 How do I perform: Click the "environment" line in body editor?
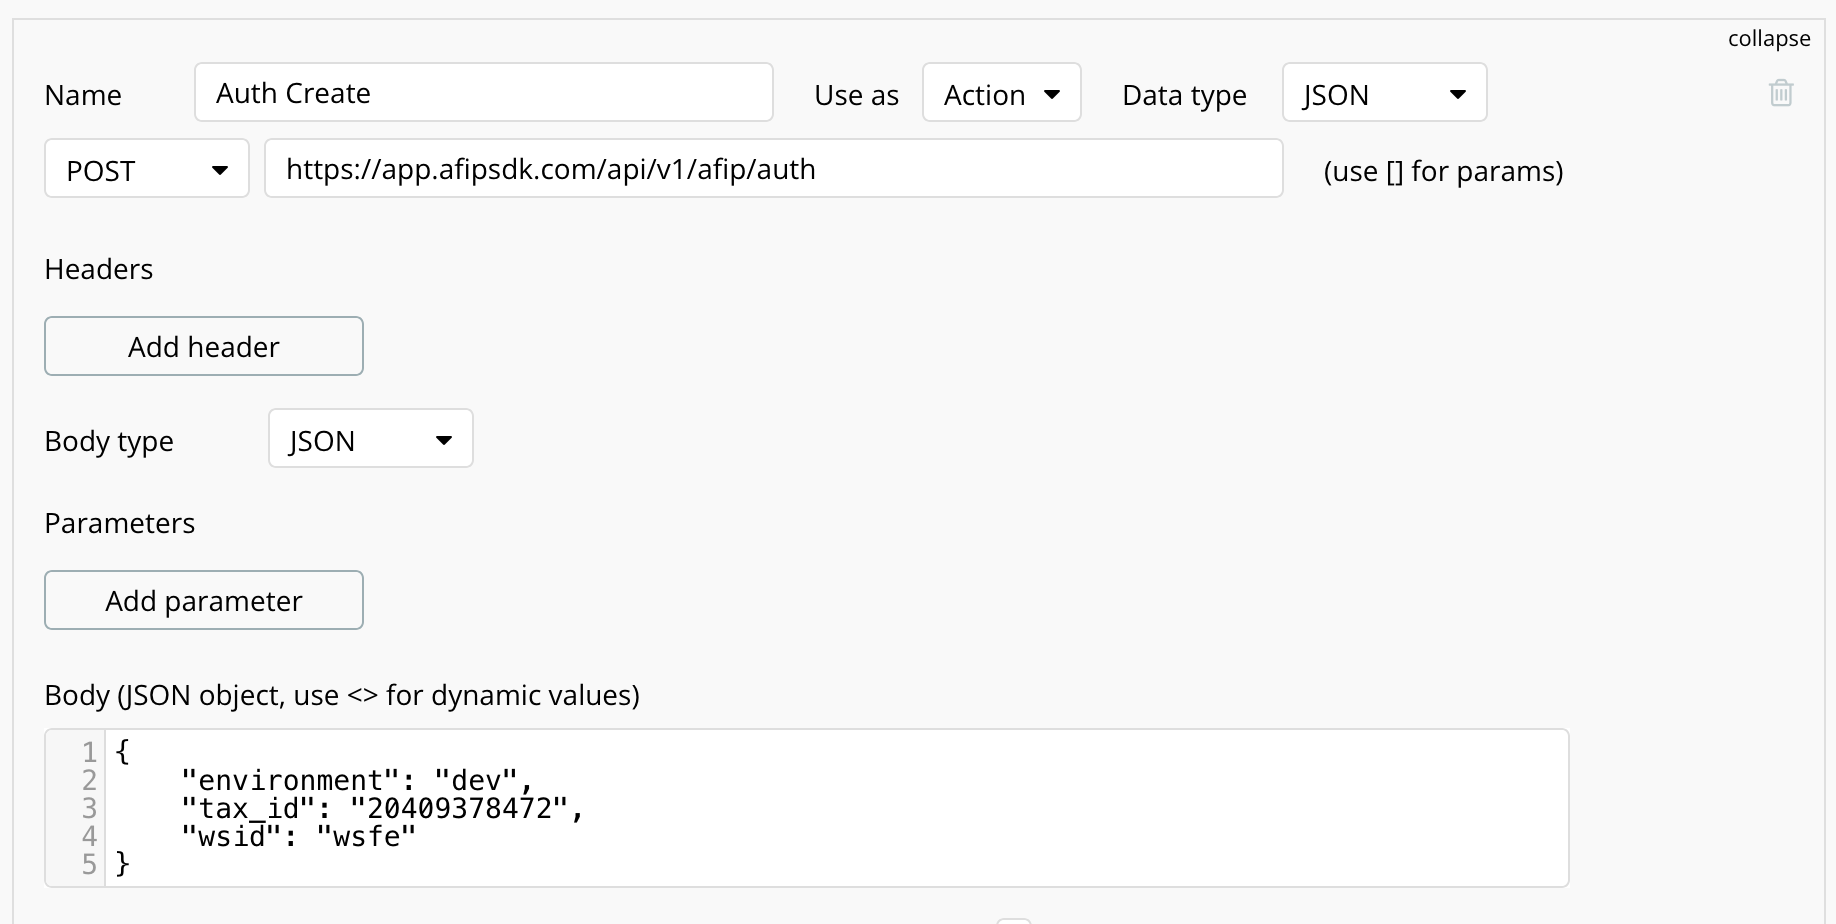[357, 780]
